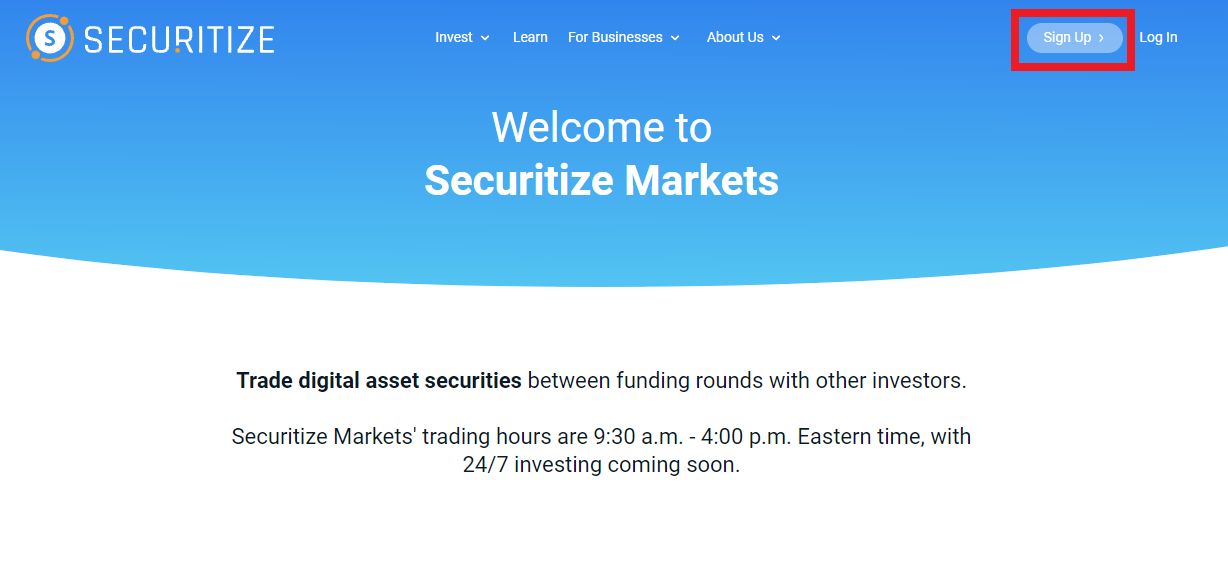Click the SECURITIZE wordmark in header

click(x=179, y=39)
